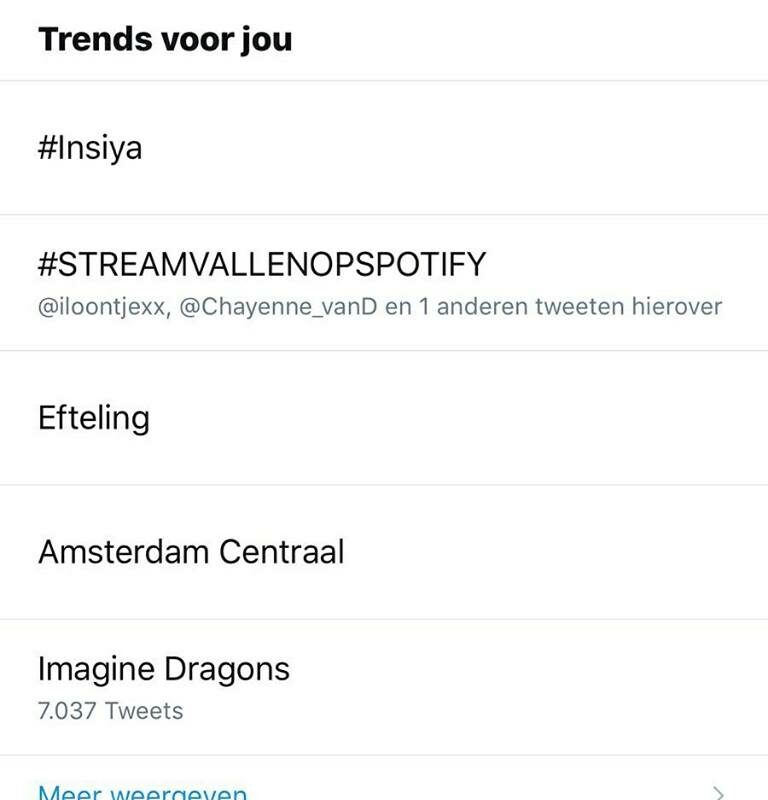Expand more trends via bottom row arrow
Image resolution: width=768 pixels, height=800 pixels.
point(718,793)
